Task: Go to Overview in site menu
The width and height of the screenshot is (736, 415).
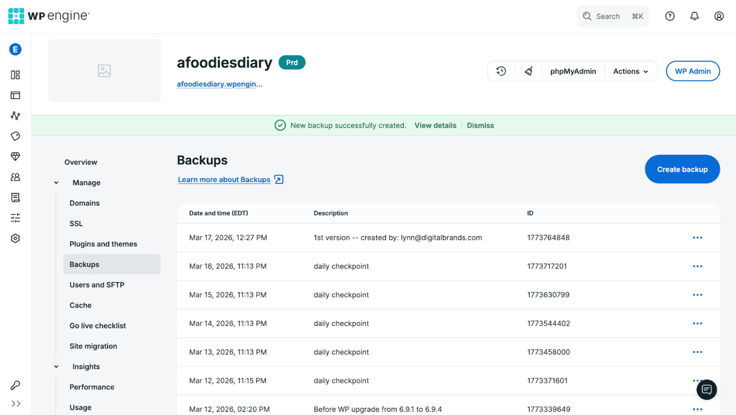Action: click(81, 162)
